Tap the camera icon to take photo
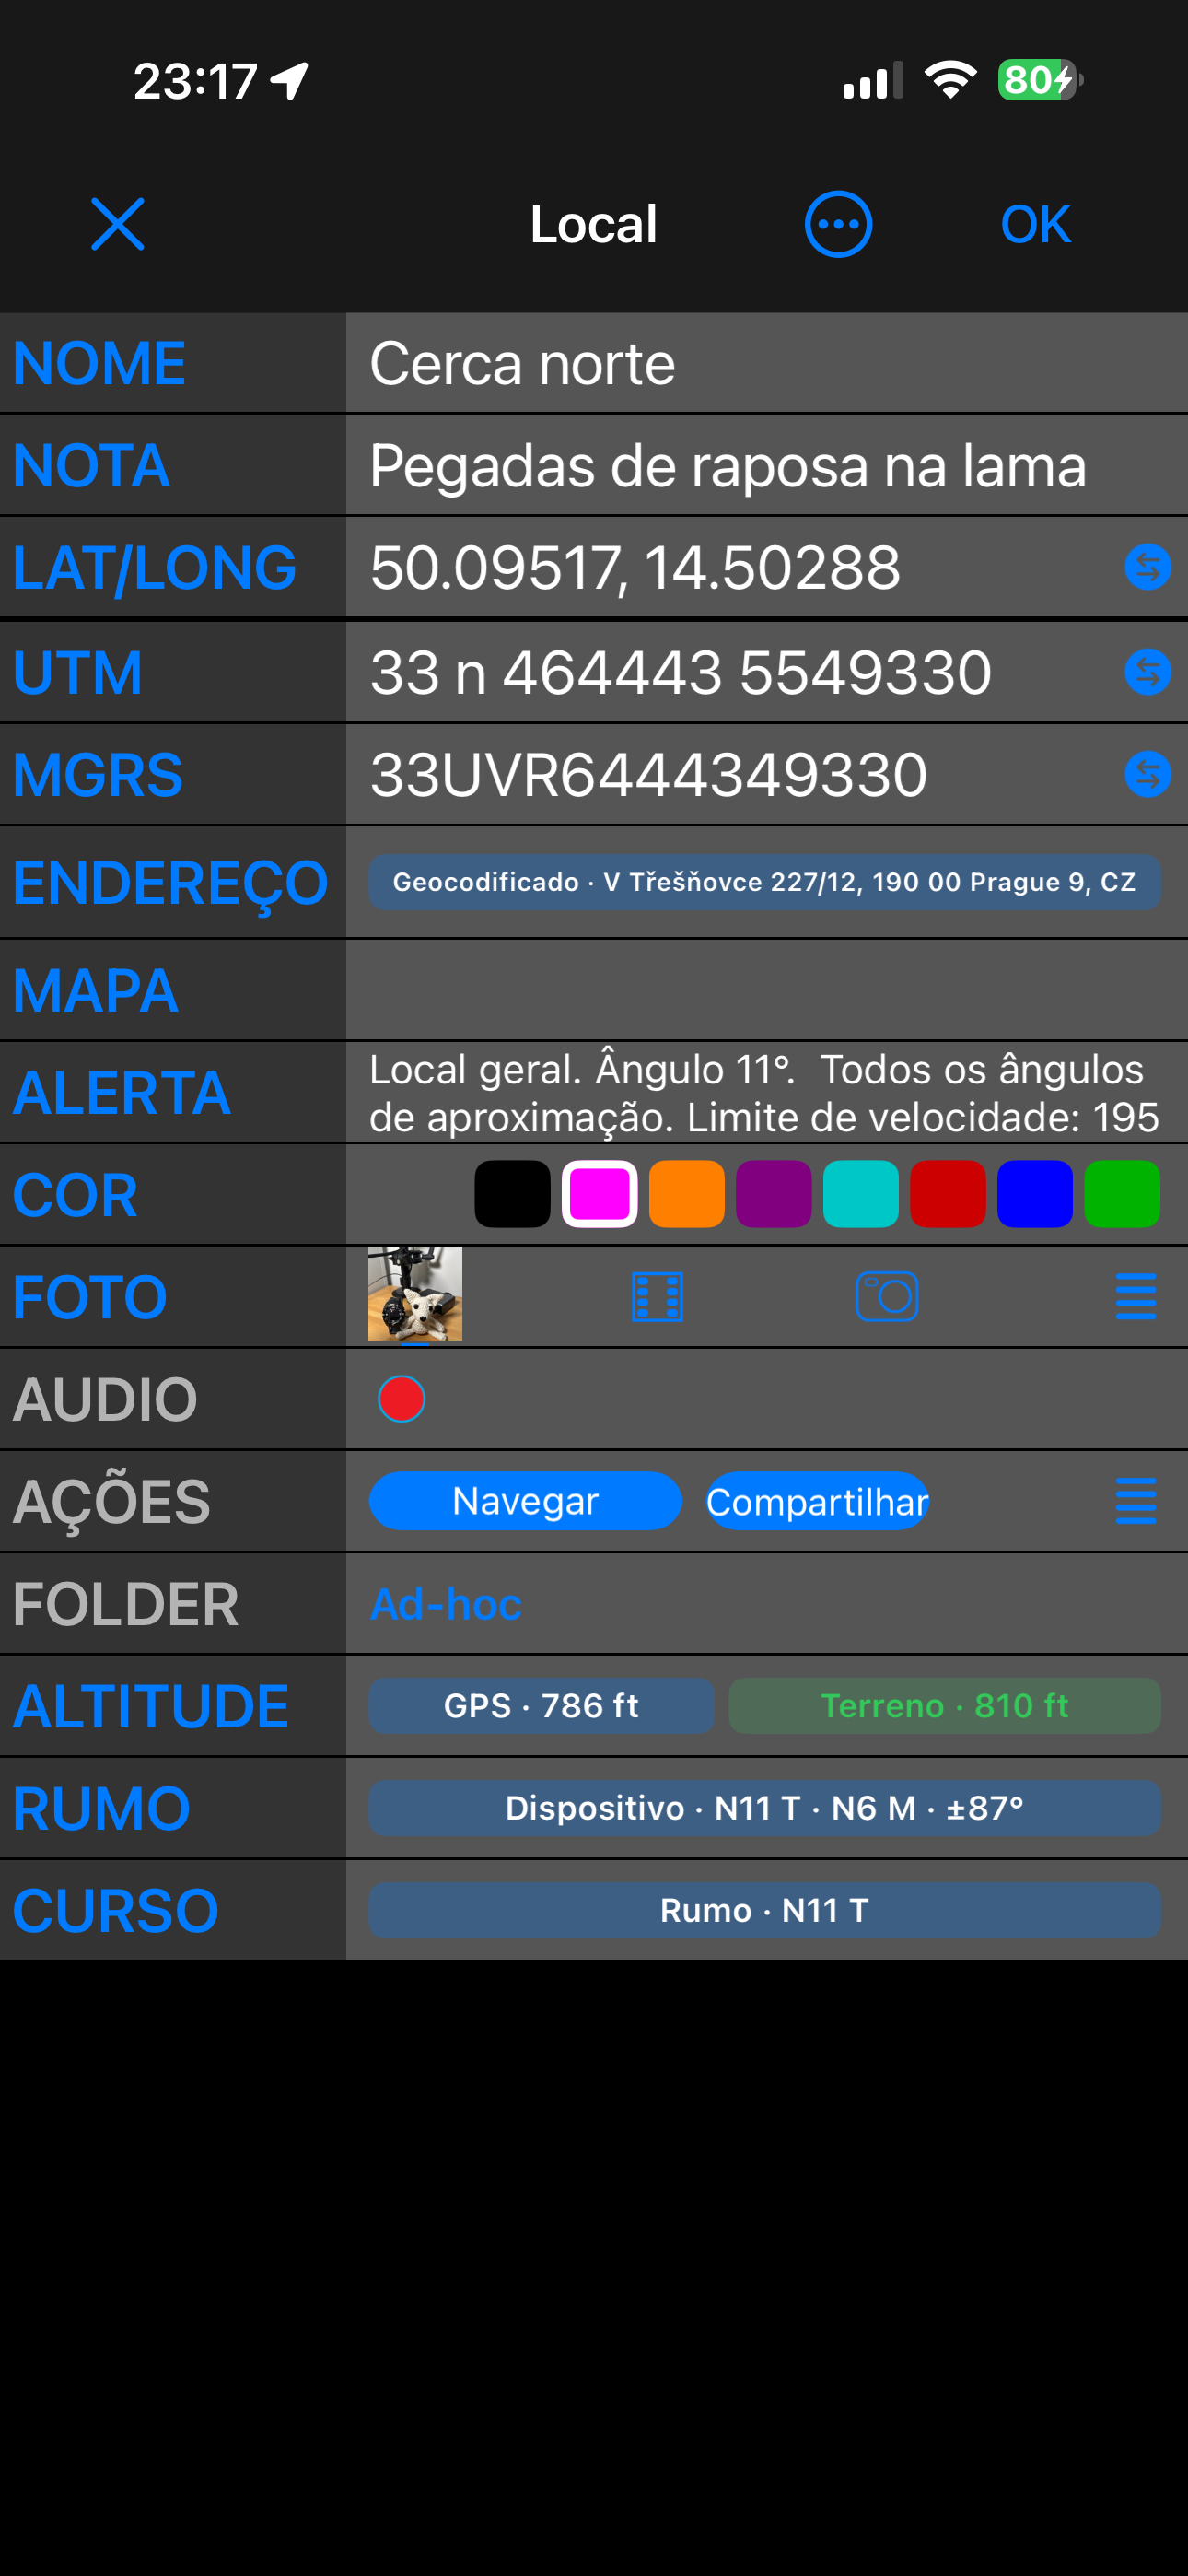1188x2576 pixels. click(x=887, y=1297)
